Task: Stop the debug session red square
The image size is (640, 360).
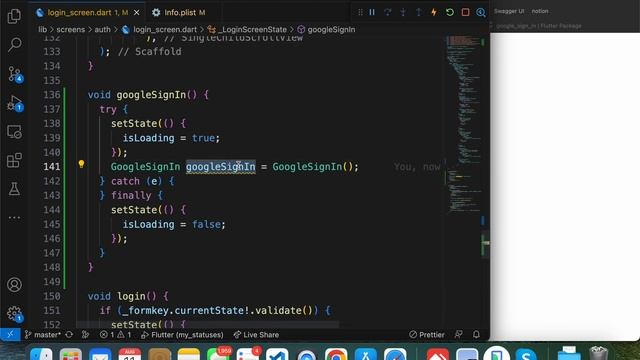Action: coord(465,12)
